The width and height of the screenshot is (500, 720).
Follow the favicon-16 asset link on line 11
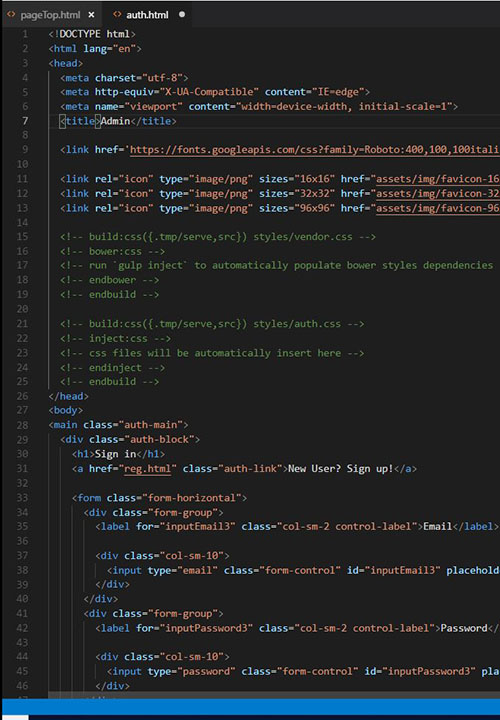tap(438, 179)
